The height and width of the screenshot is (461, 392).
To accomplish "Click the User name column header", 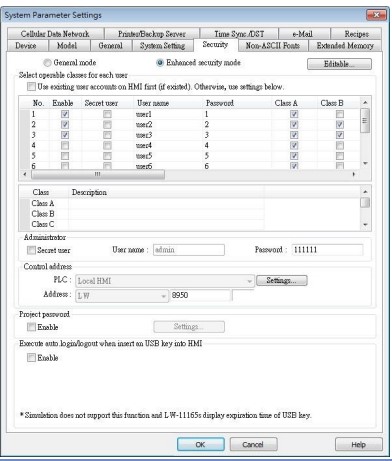I will click(x=168, y=103).
